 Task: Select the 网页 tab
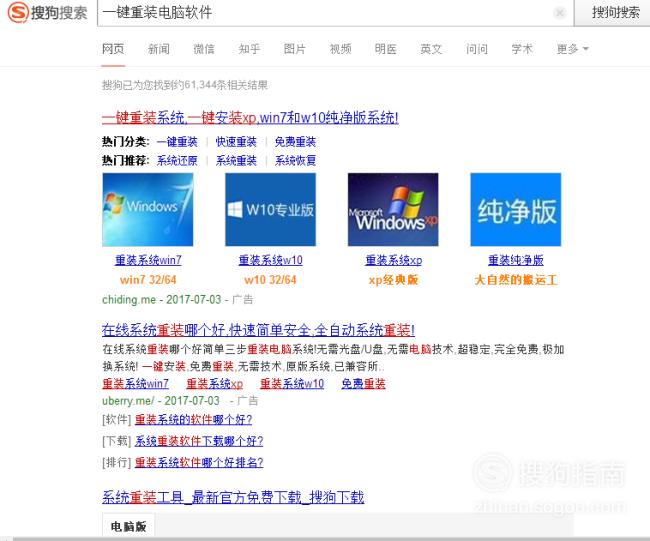pyautogui.click(x=113, y=49)
